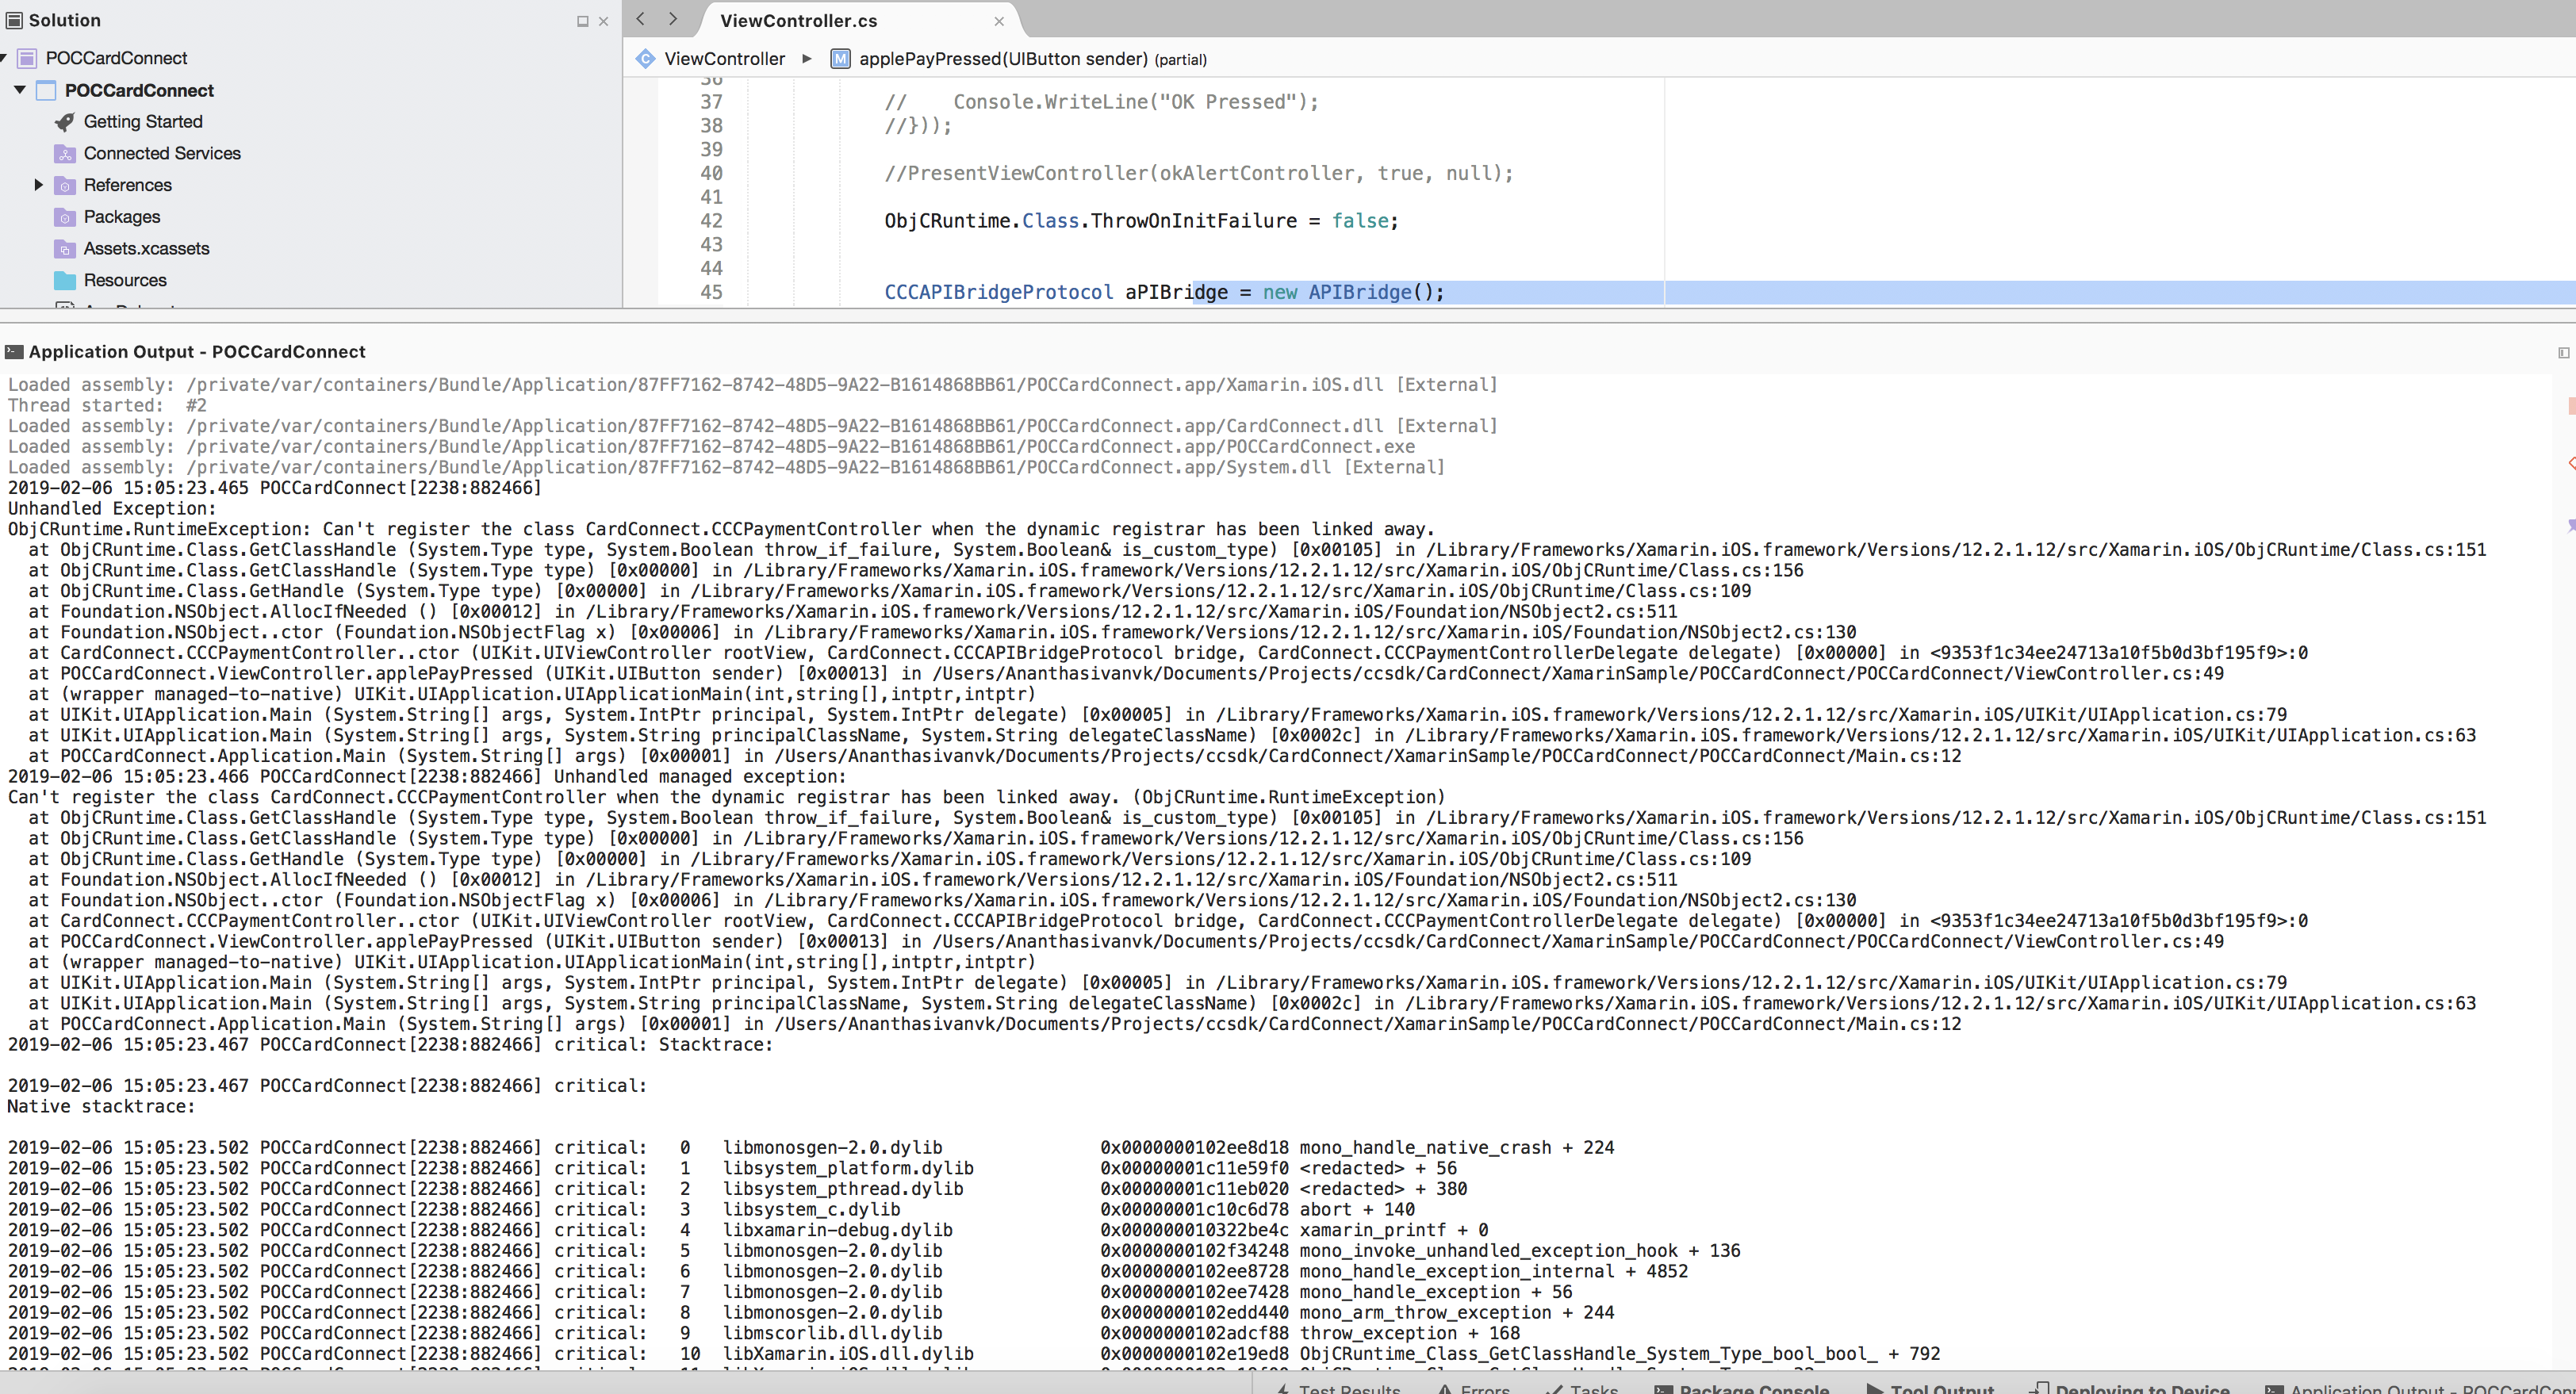The height and width of the screenshot is (1394, 2576).
Task: Click the first 'Can't register the class' line
Action: (x=721, y=530)
